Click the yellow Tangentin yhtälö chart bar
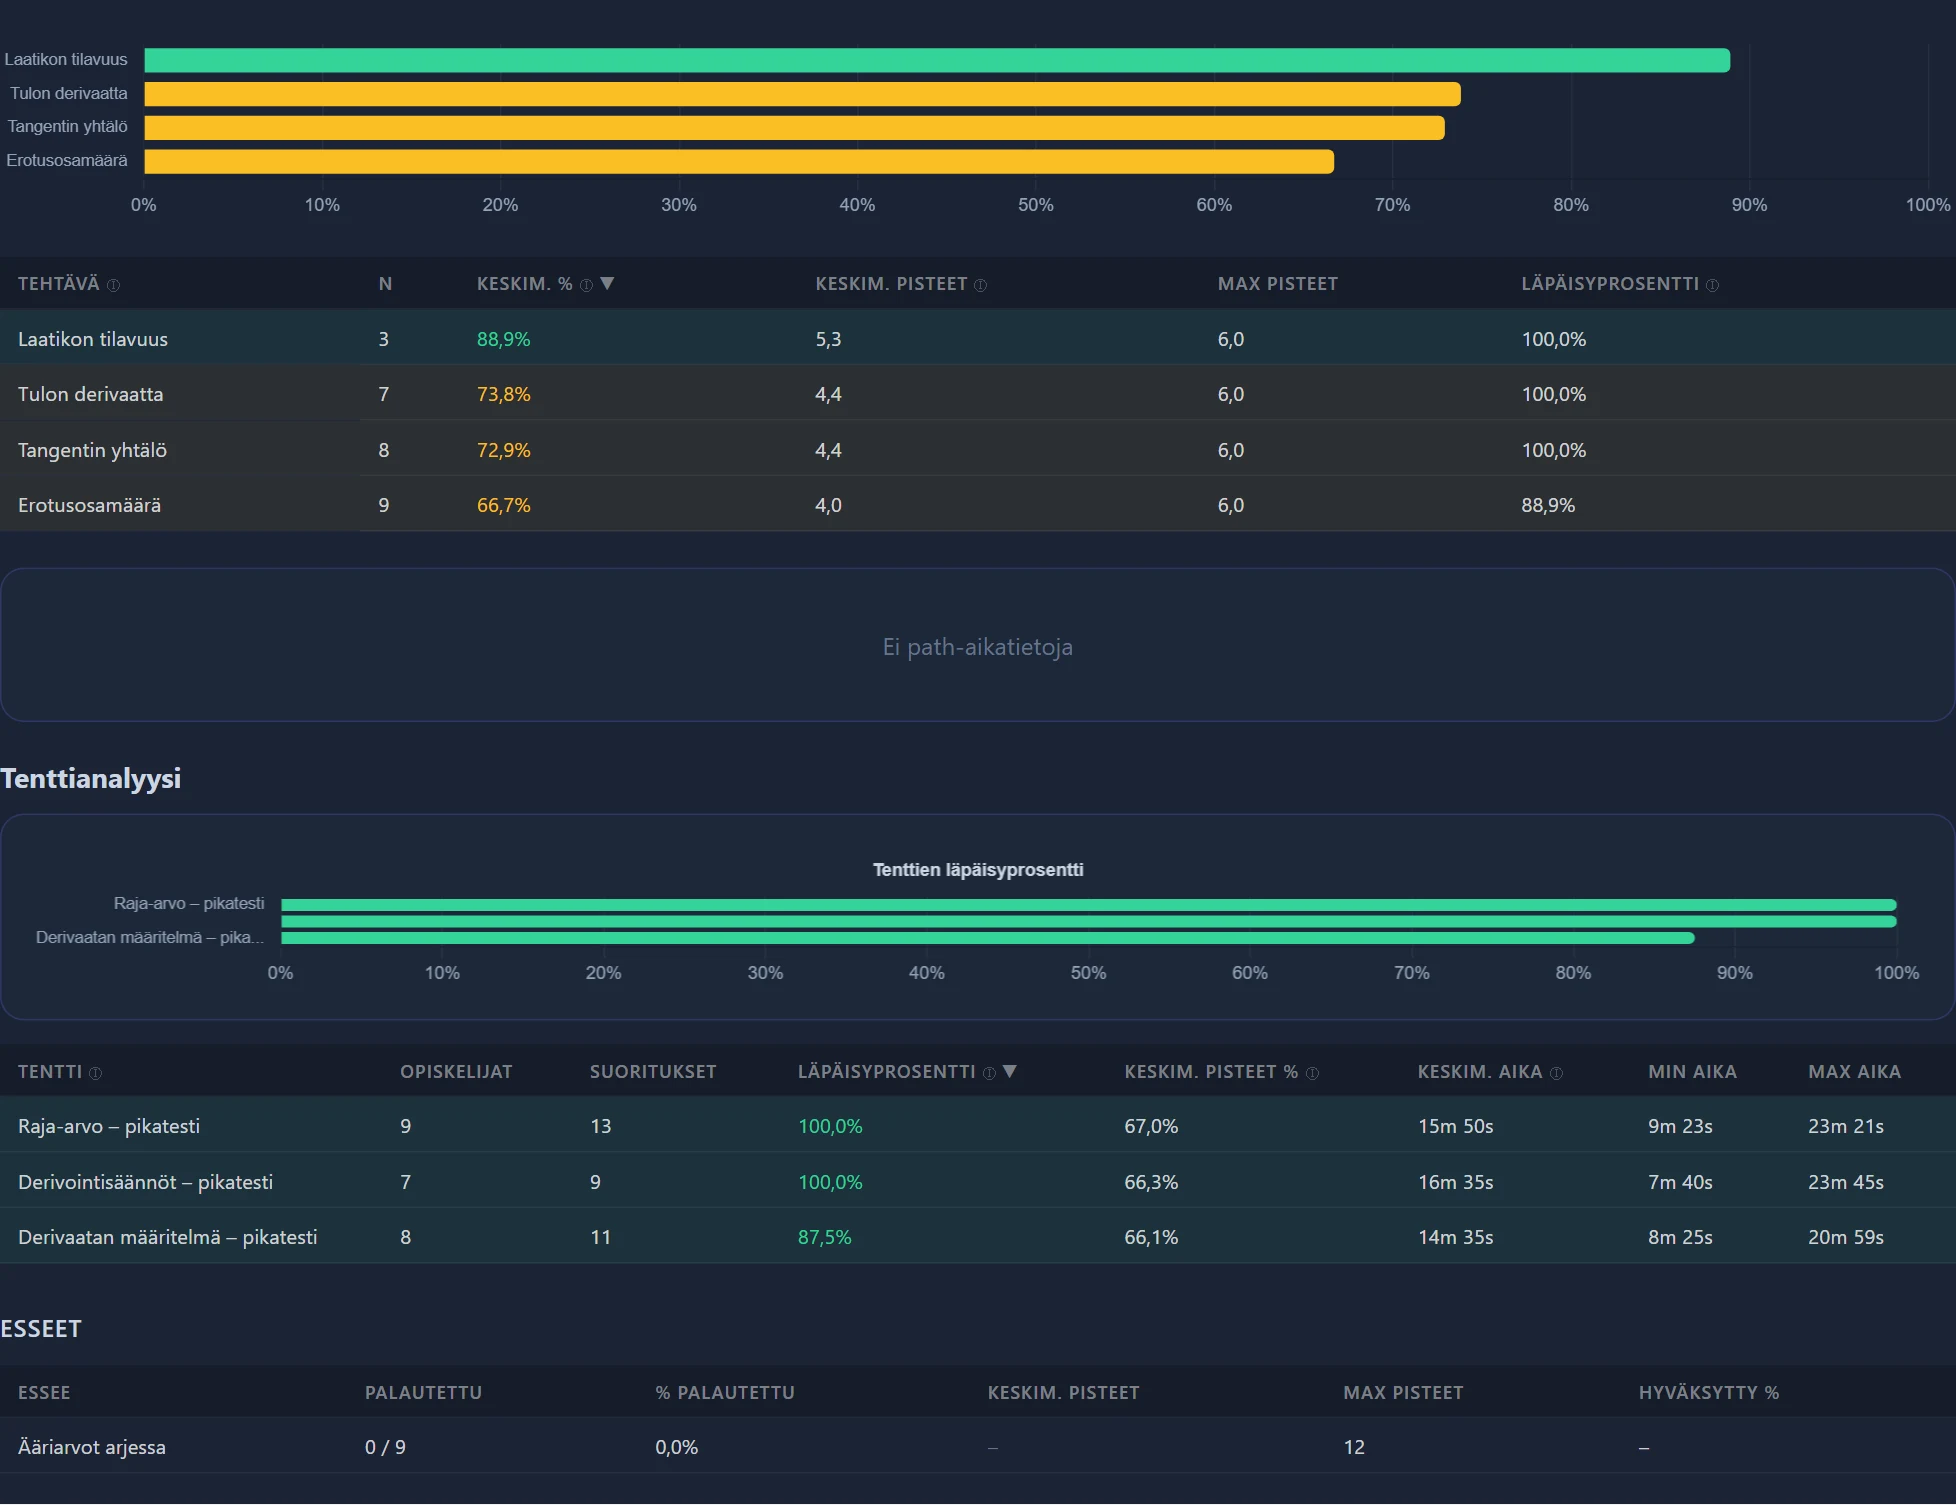This screenshot has height=1505, width=1956. (794, 128)
